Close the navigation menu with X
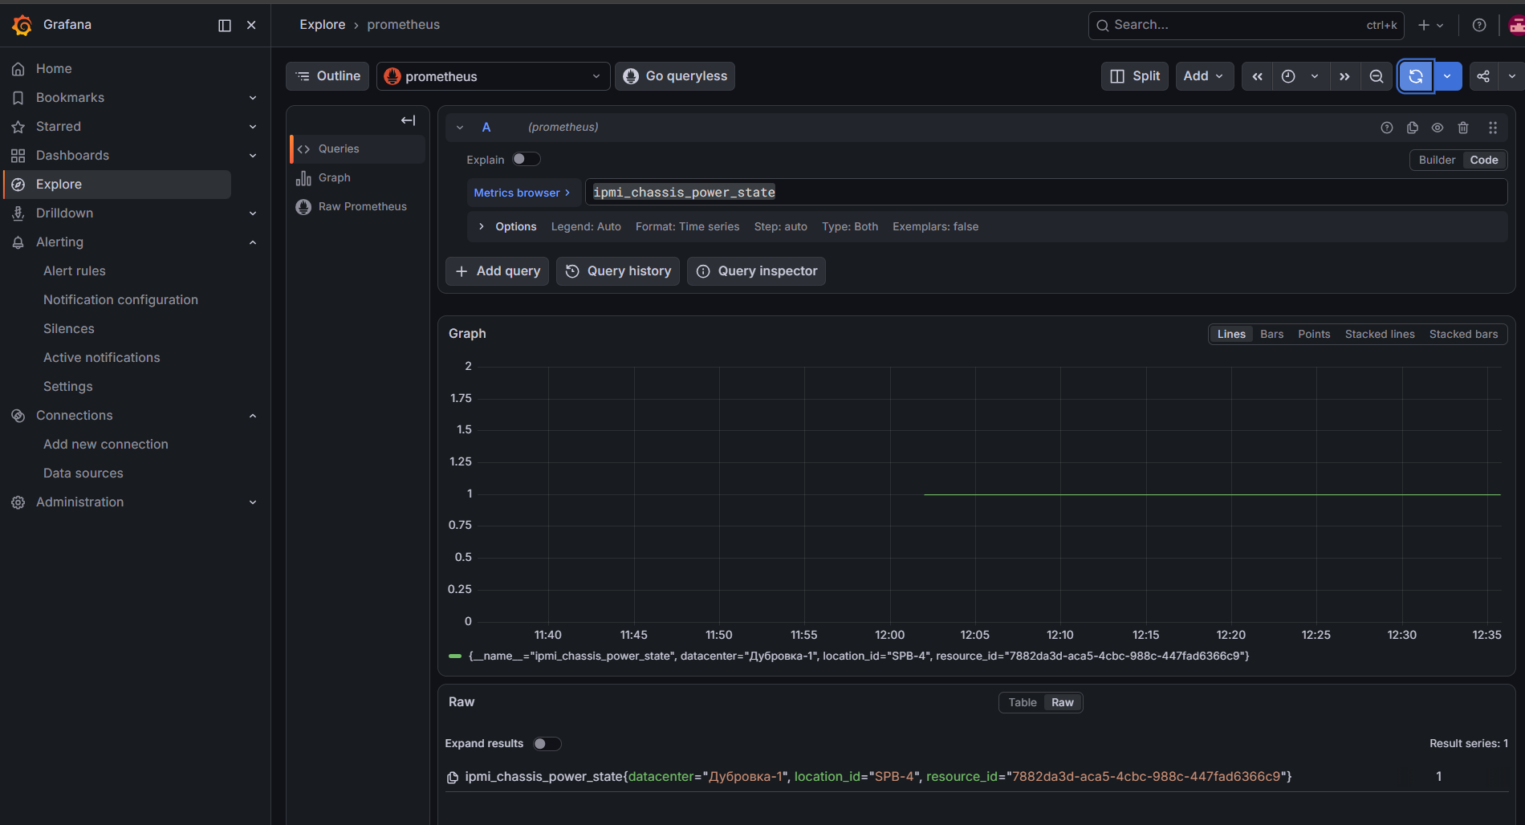The height and width of the screenshot is (825, 1525). coord(251,25)
